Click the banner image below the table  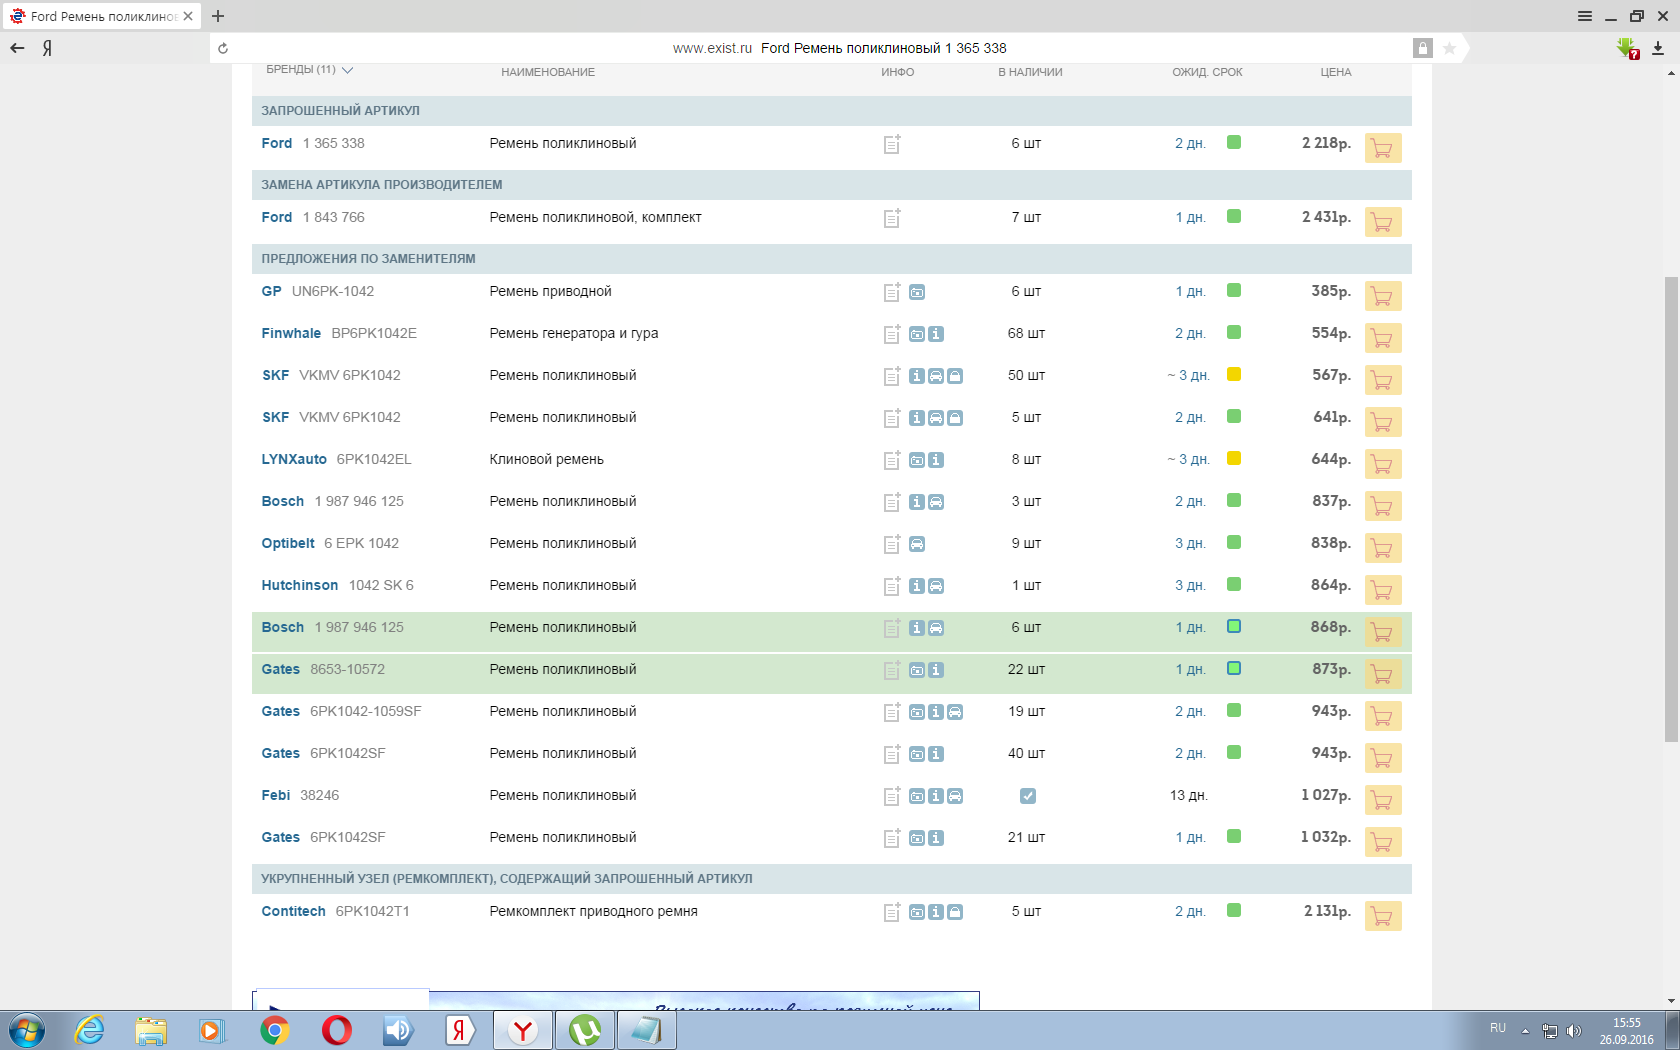(616, 1001)
